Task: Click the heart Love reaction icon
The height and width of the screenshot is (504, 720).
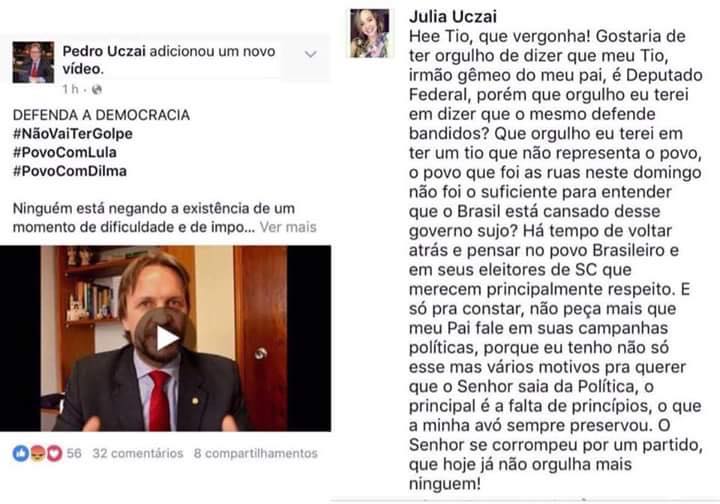Action: [x=54, y=453]
